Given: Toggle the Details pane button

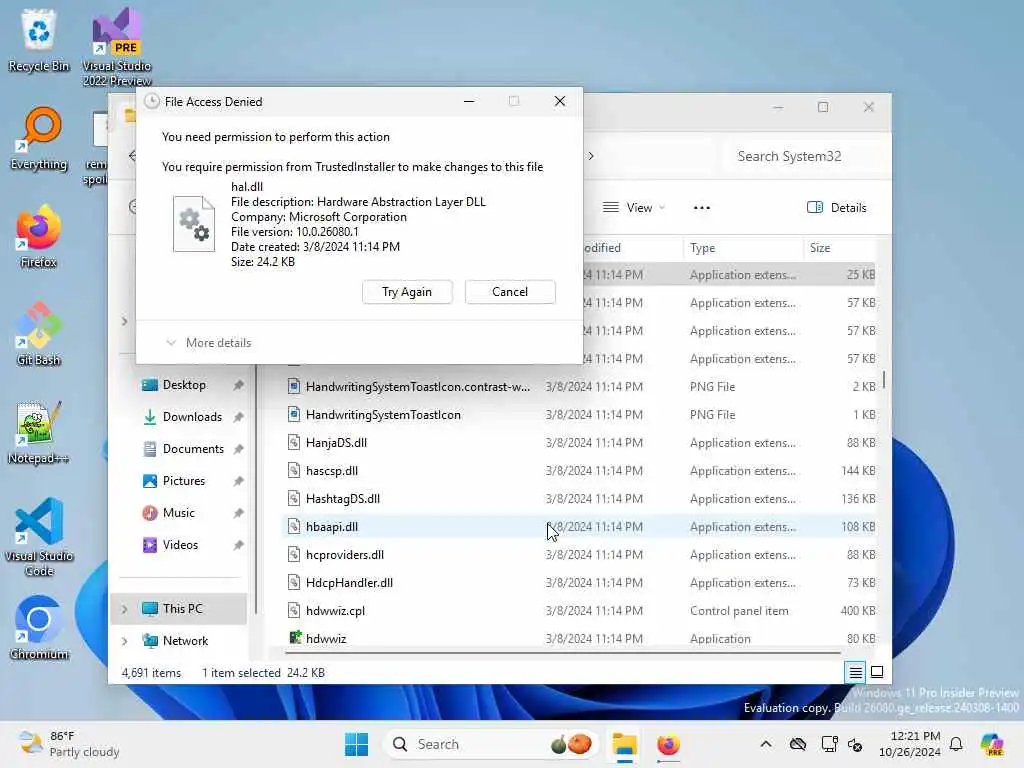Looking at the screenshot, I should pos(837,208).
